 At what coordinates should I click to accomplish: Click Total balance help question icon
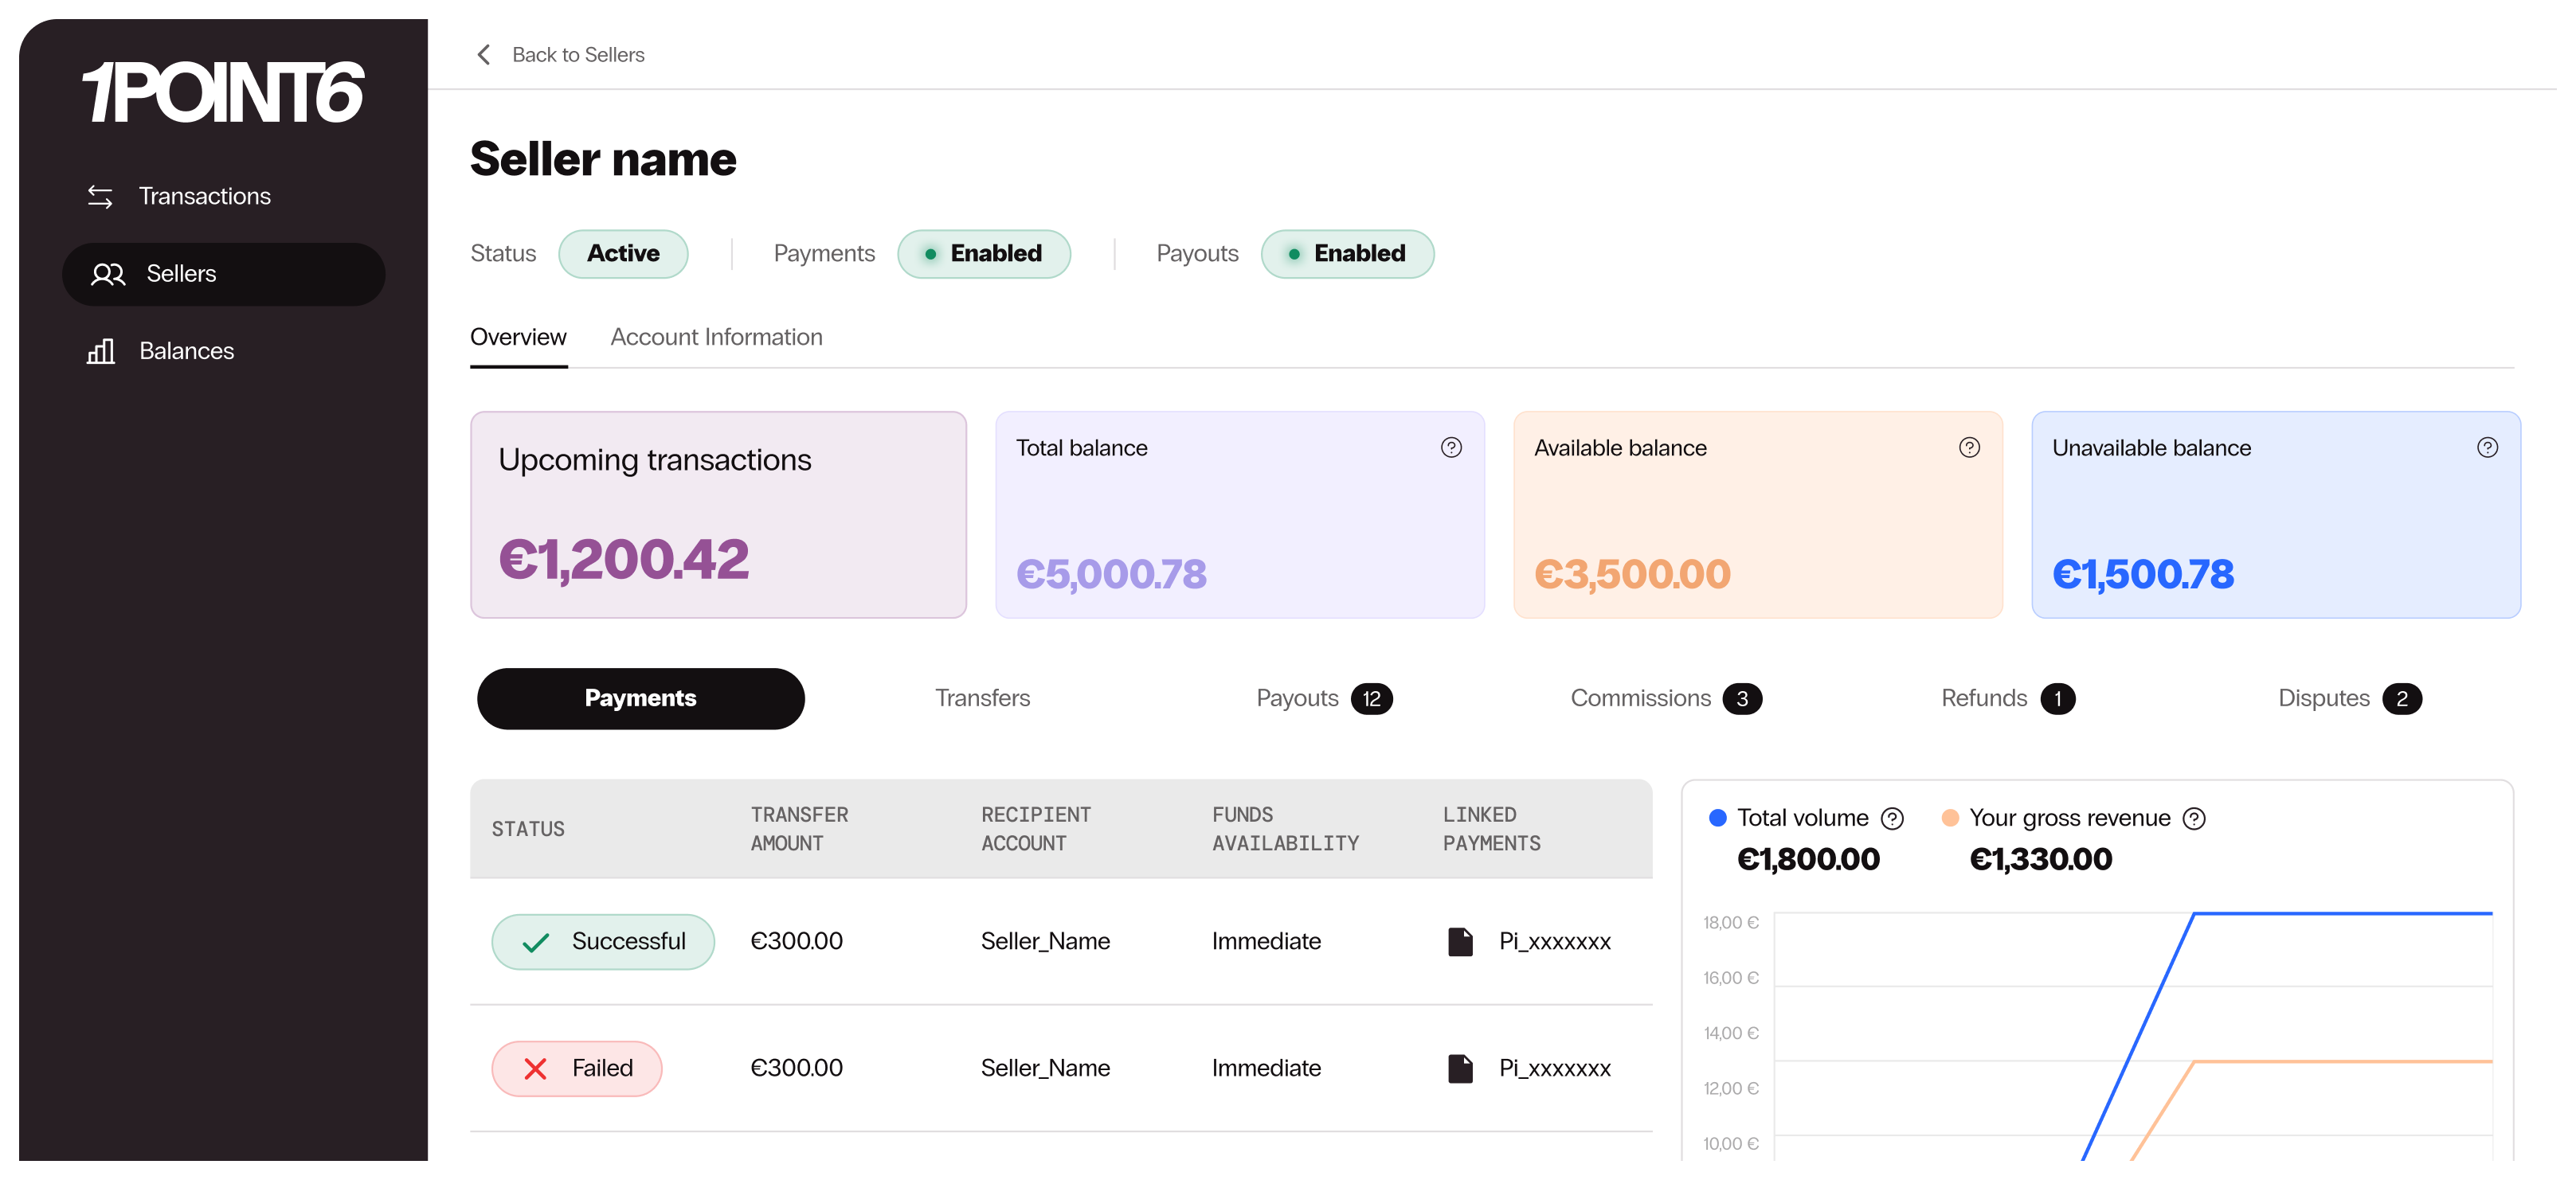coord(1451,448)
